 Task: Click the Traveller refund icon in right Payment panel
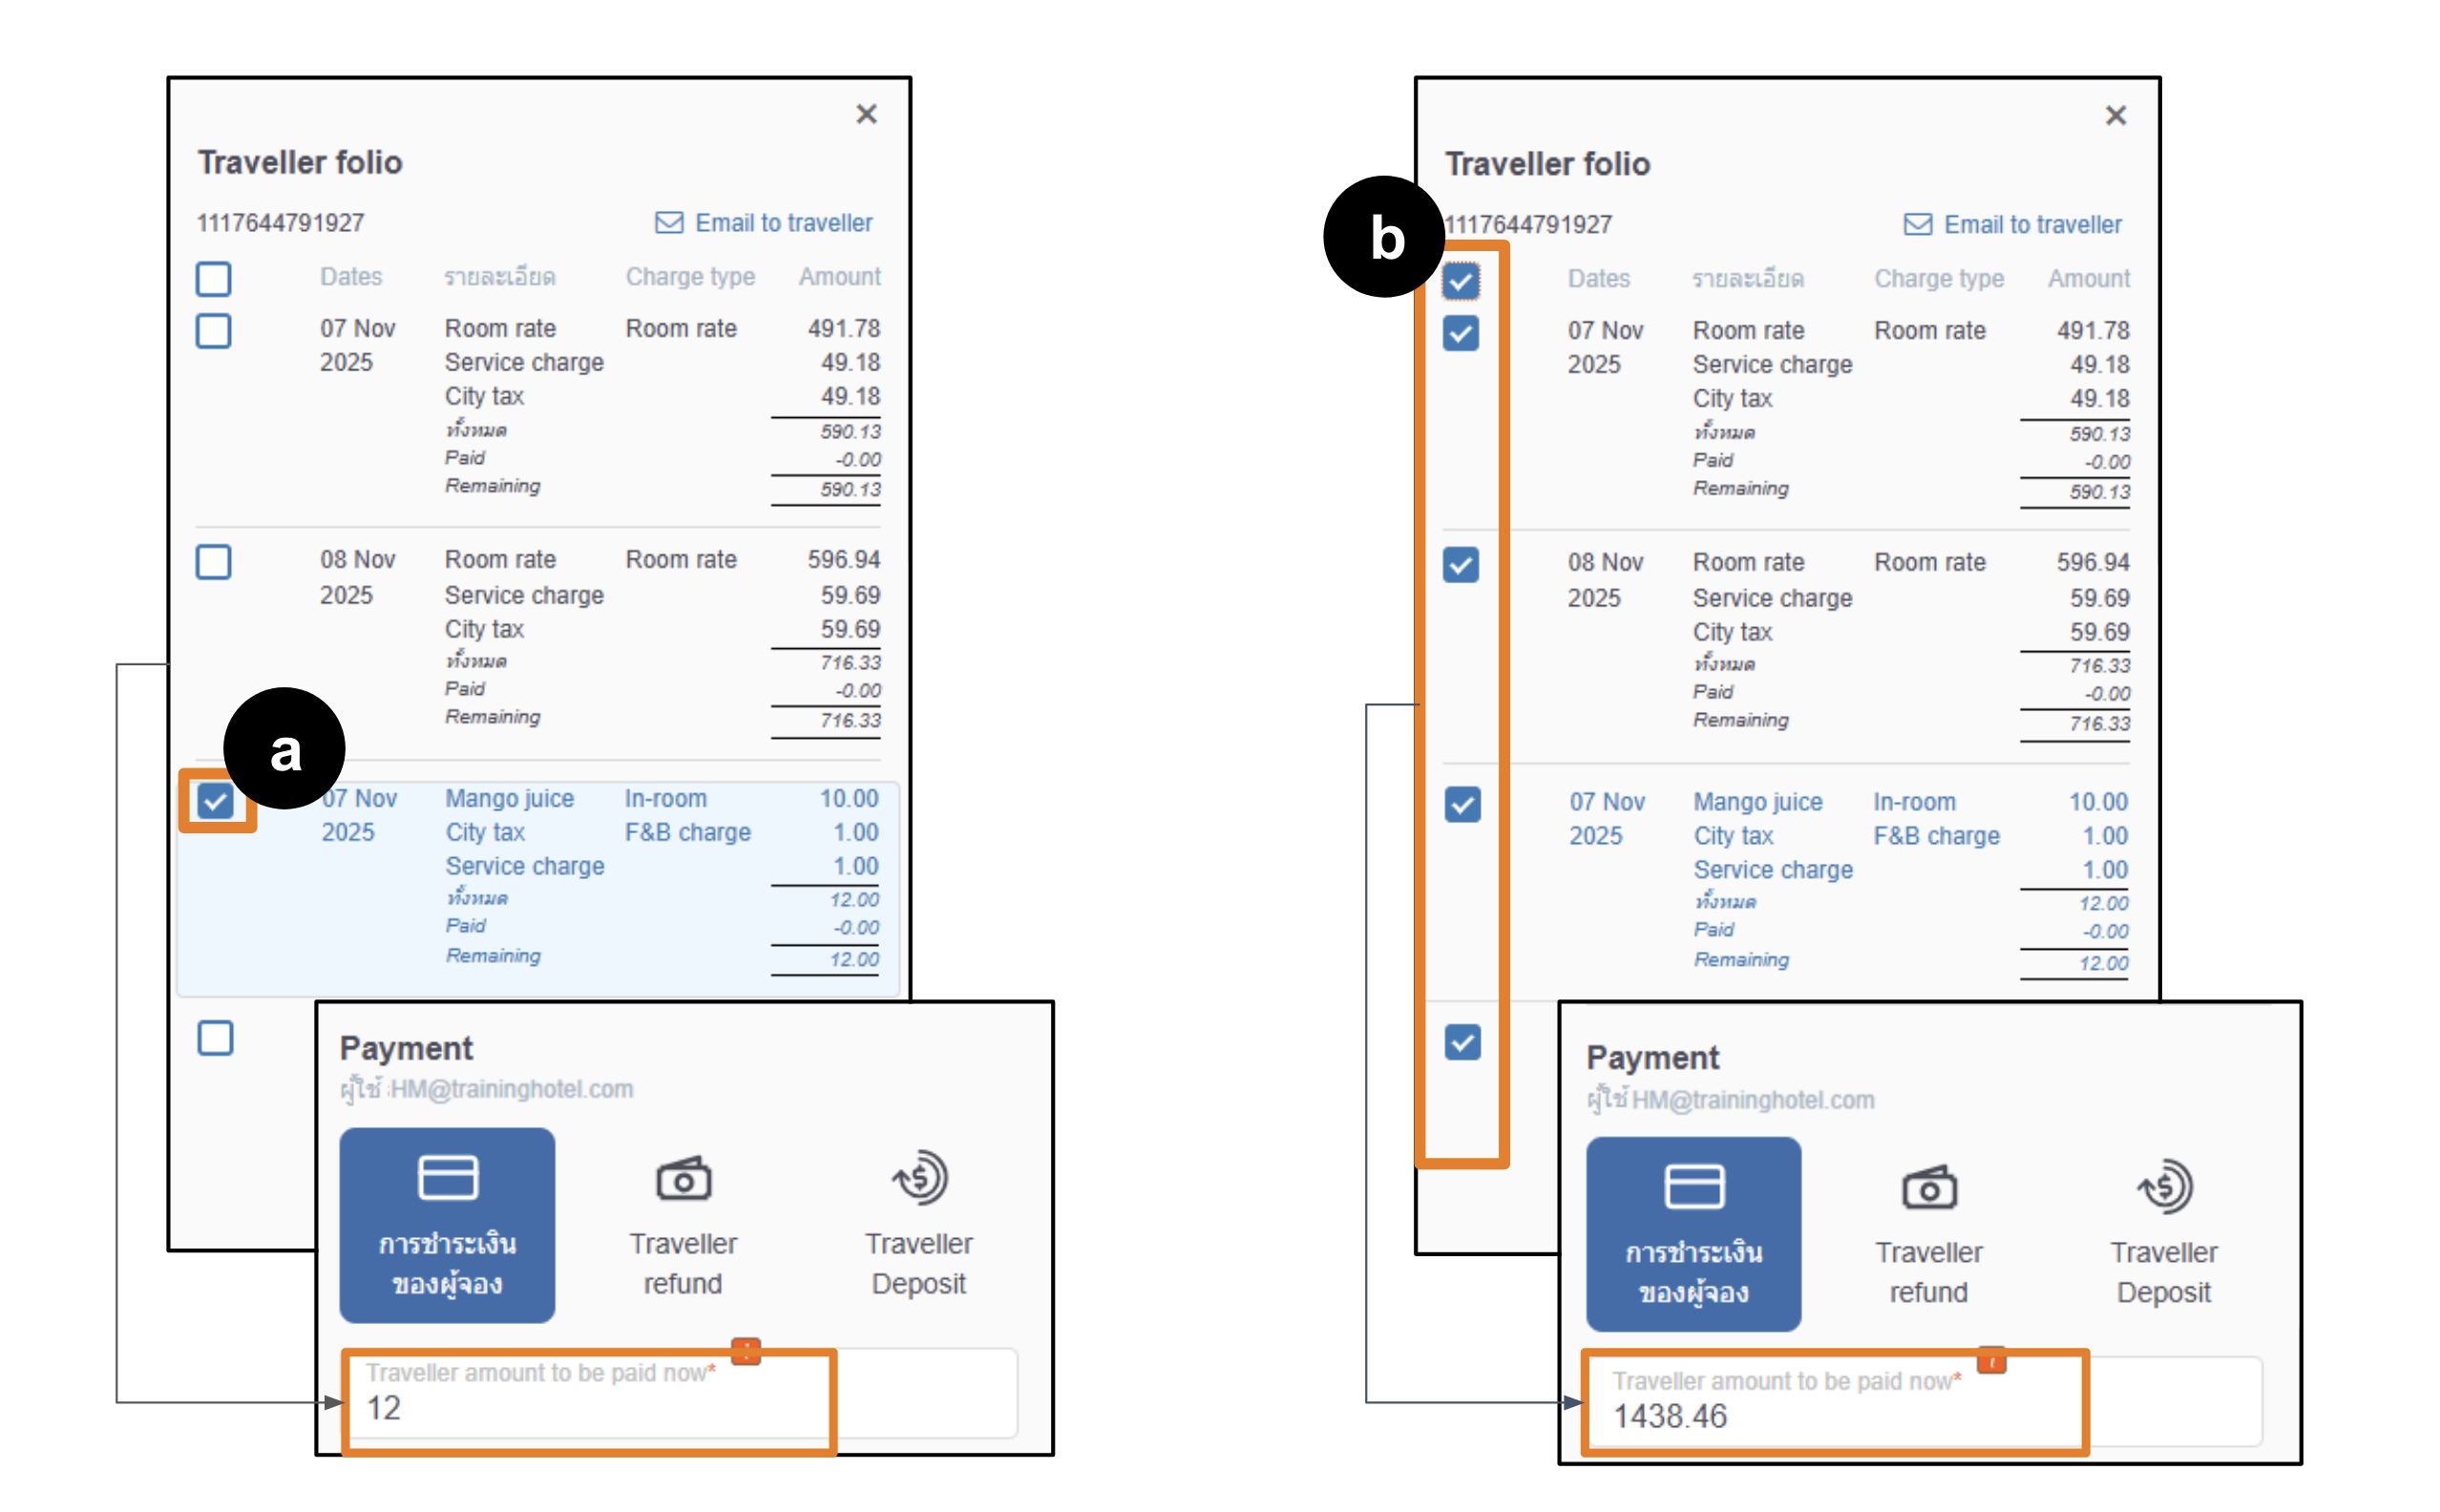pos(1928,1187)
